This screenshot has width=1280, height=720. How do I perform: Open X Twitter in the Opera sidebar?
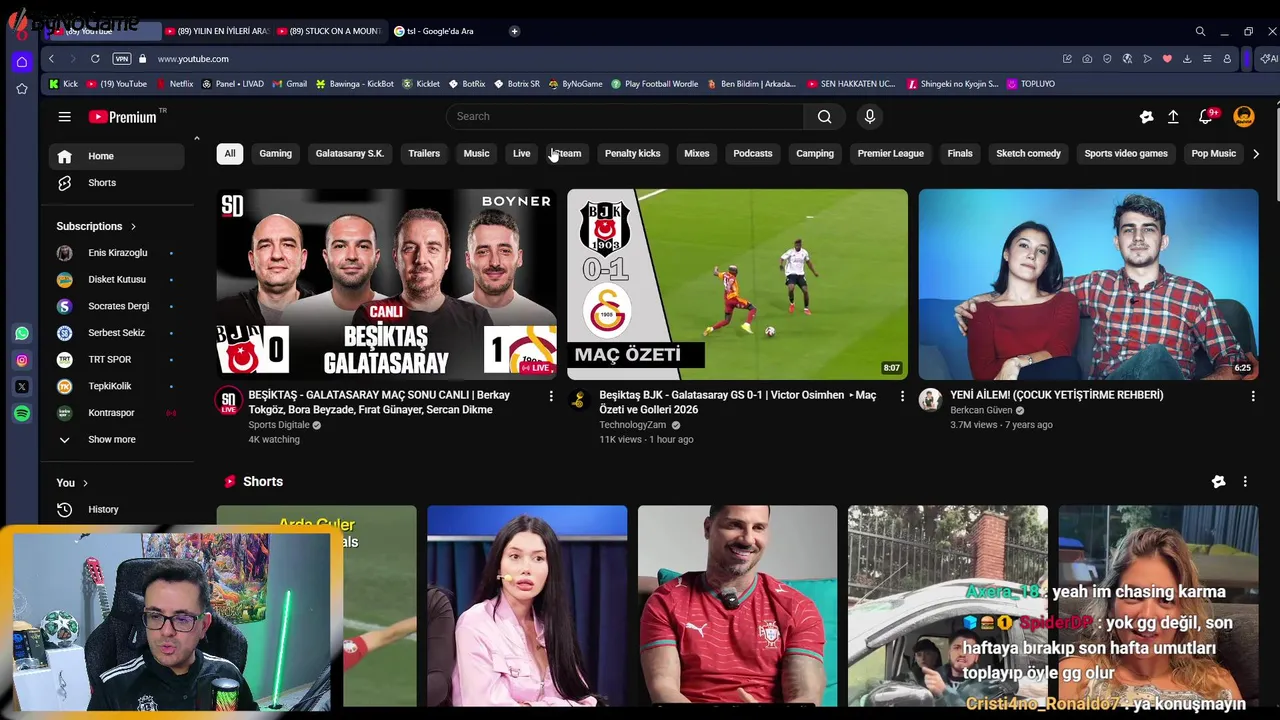tap(22, 387)
